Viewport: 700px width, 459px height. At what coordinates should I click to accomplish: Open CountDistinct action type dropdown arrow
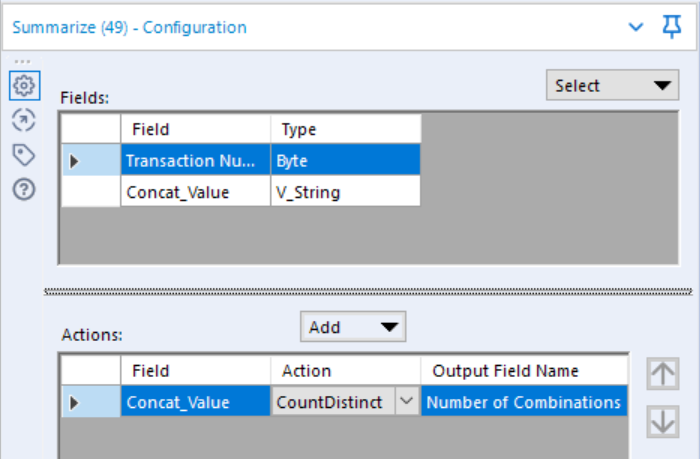click(407, 401)
